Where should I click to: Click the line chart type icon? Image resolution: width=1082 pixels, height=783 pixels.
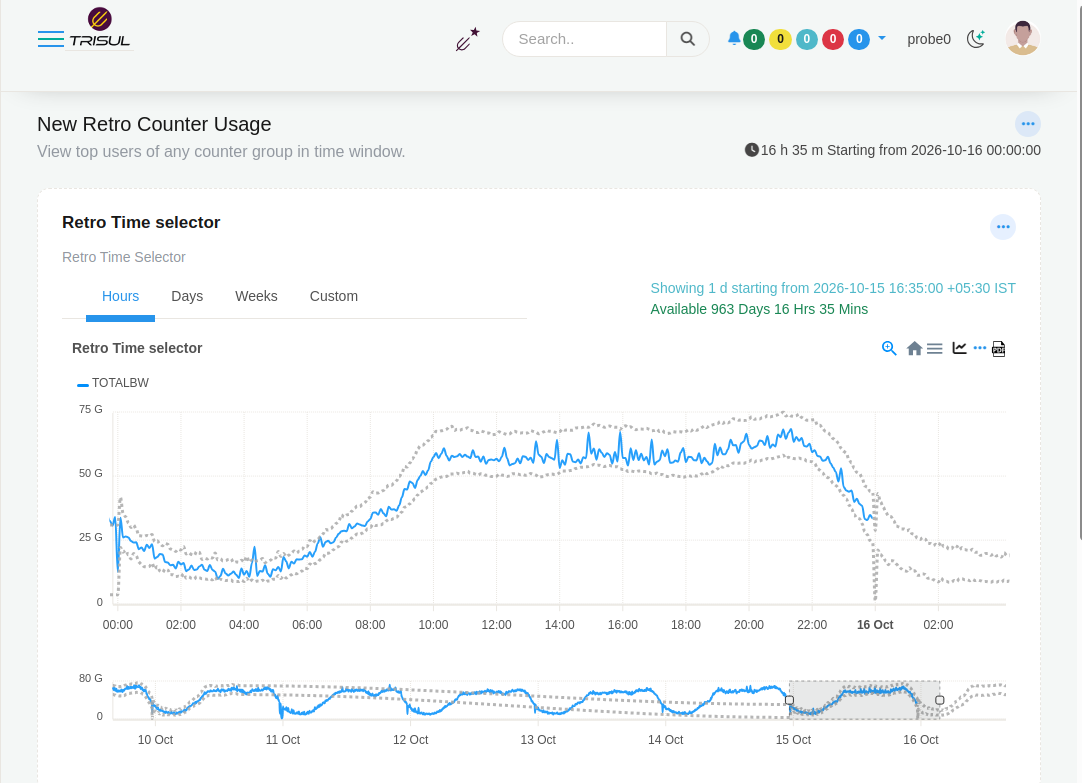(x=959, y=348)
